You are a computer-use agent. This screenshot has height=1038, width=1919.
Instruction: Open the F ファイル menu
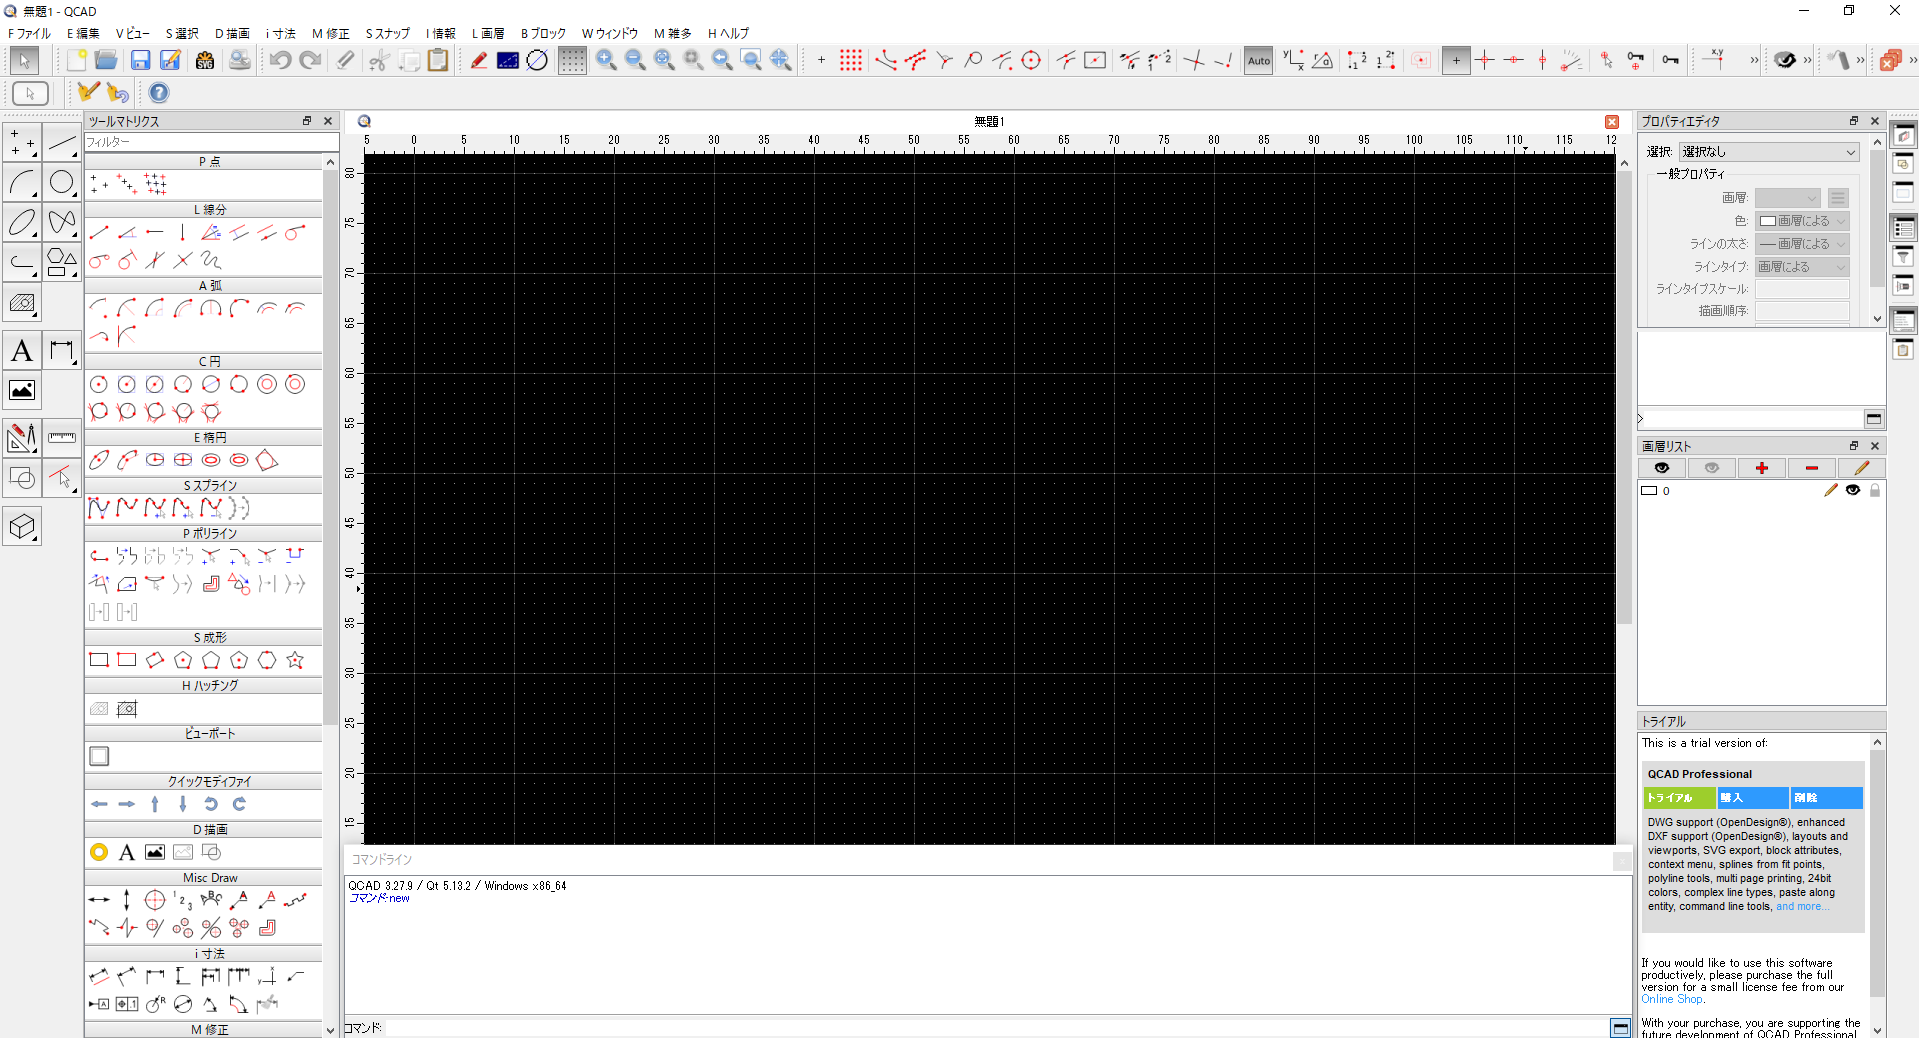pos(29,33)
